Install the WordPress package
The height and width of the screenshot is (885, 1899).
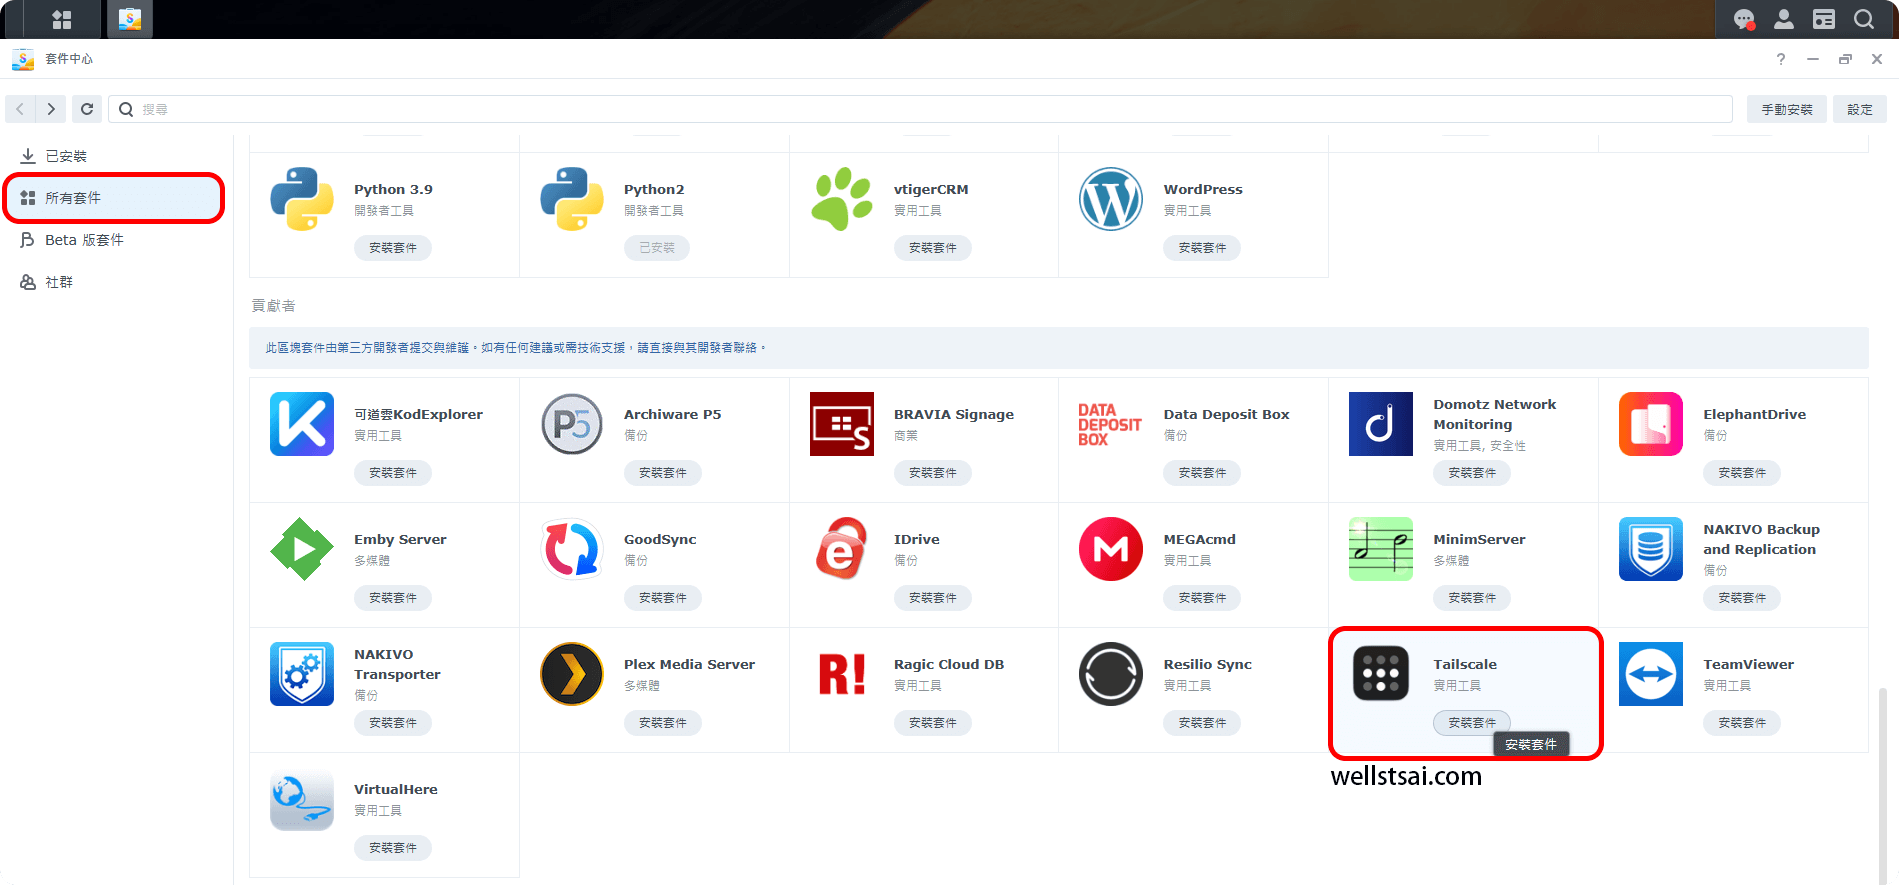1202,247
